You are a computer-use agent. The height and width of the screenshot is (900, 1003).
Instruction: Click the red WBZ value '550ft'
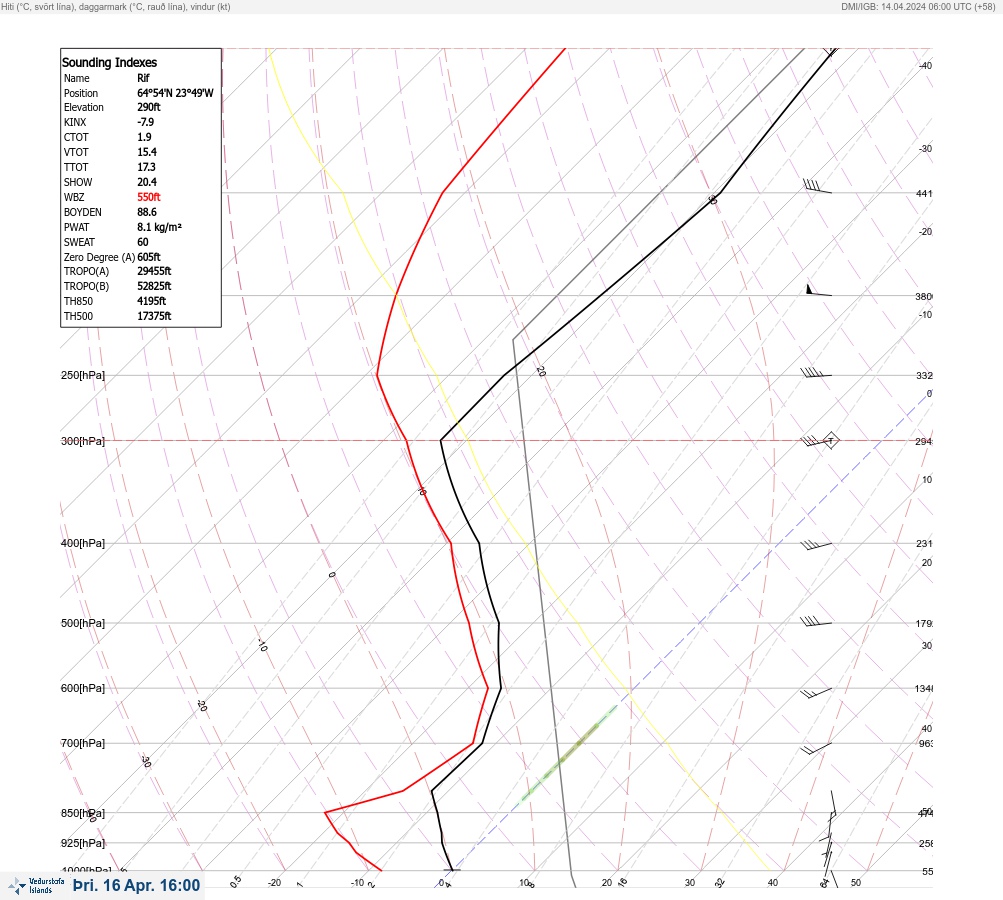(x=148, y=197)
